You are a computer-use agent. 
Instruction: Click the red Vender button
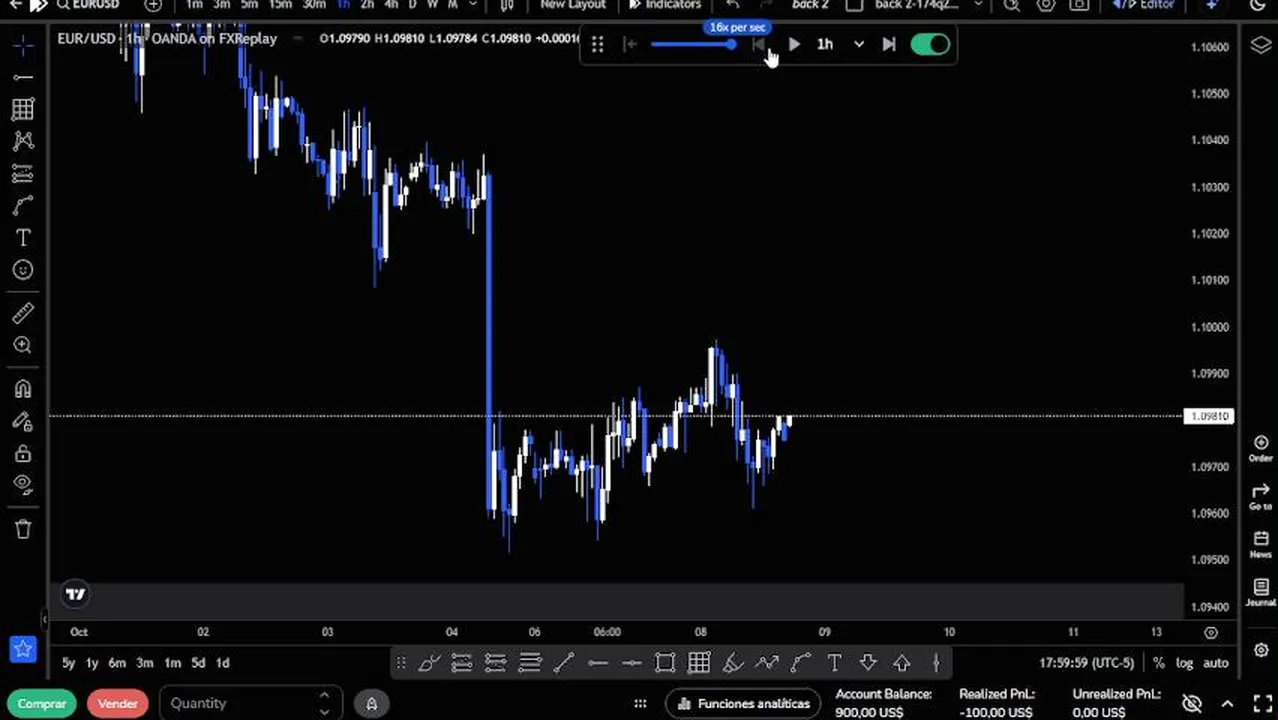pyautogui.click(x=118, y=704)
